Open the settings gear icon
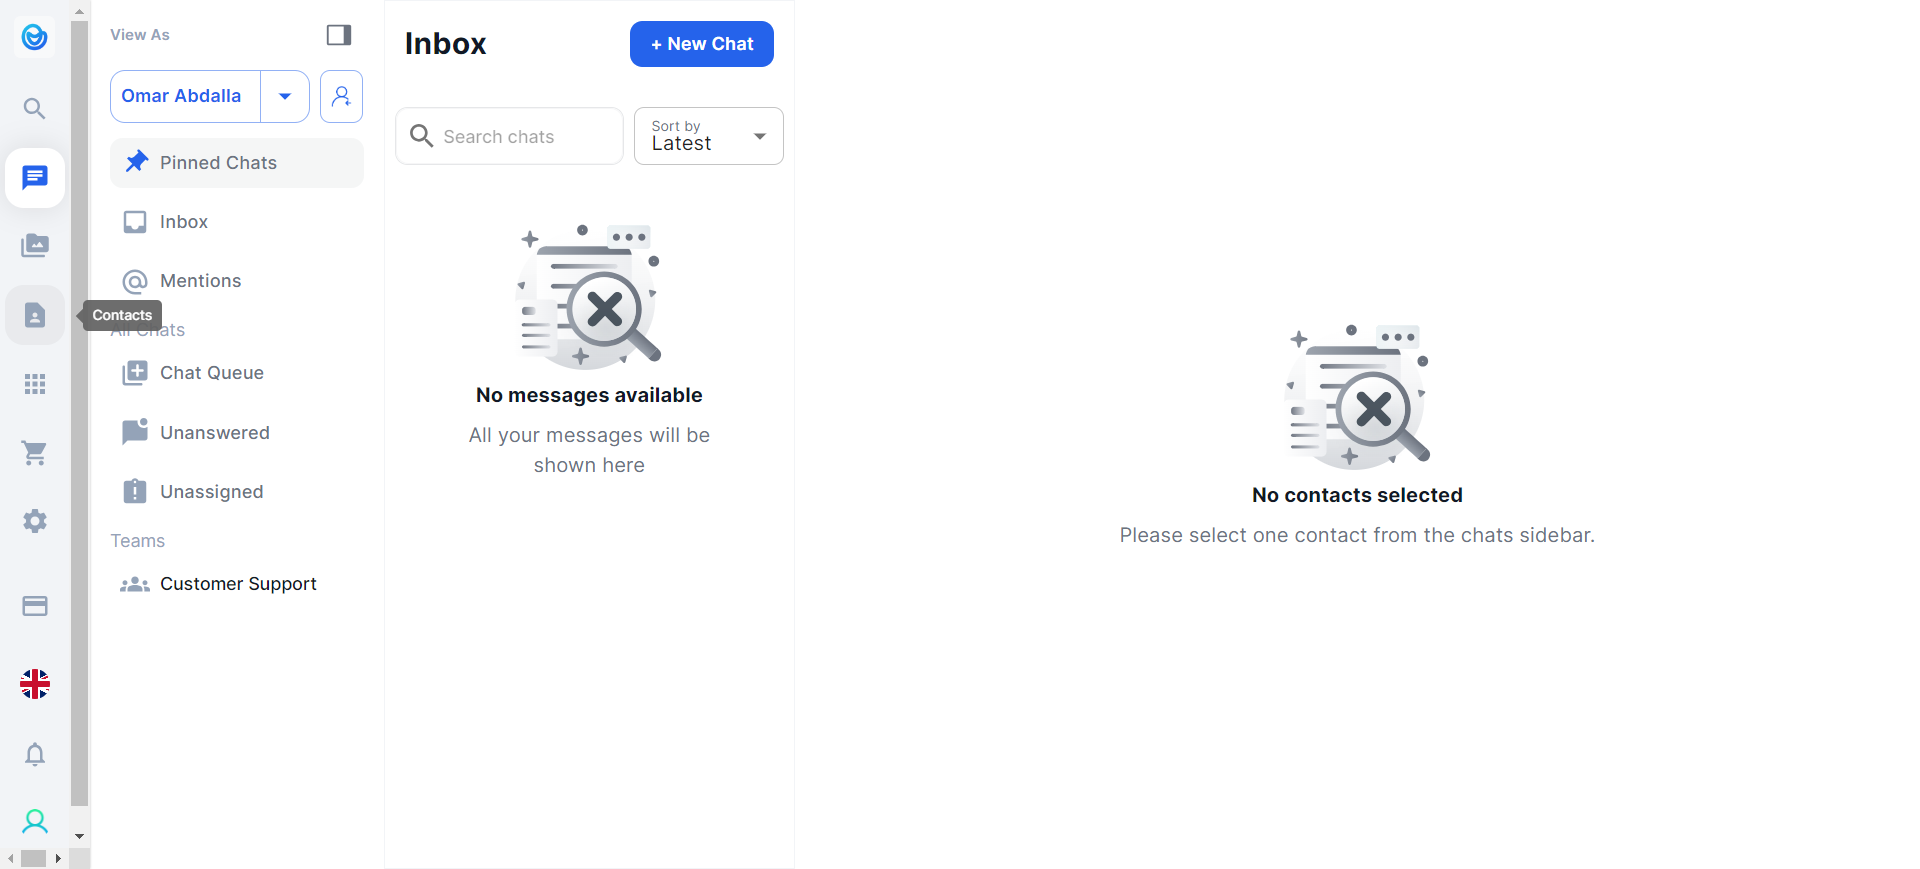 (35, 521)
